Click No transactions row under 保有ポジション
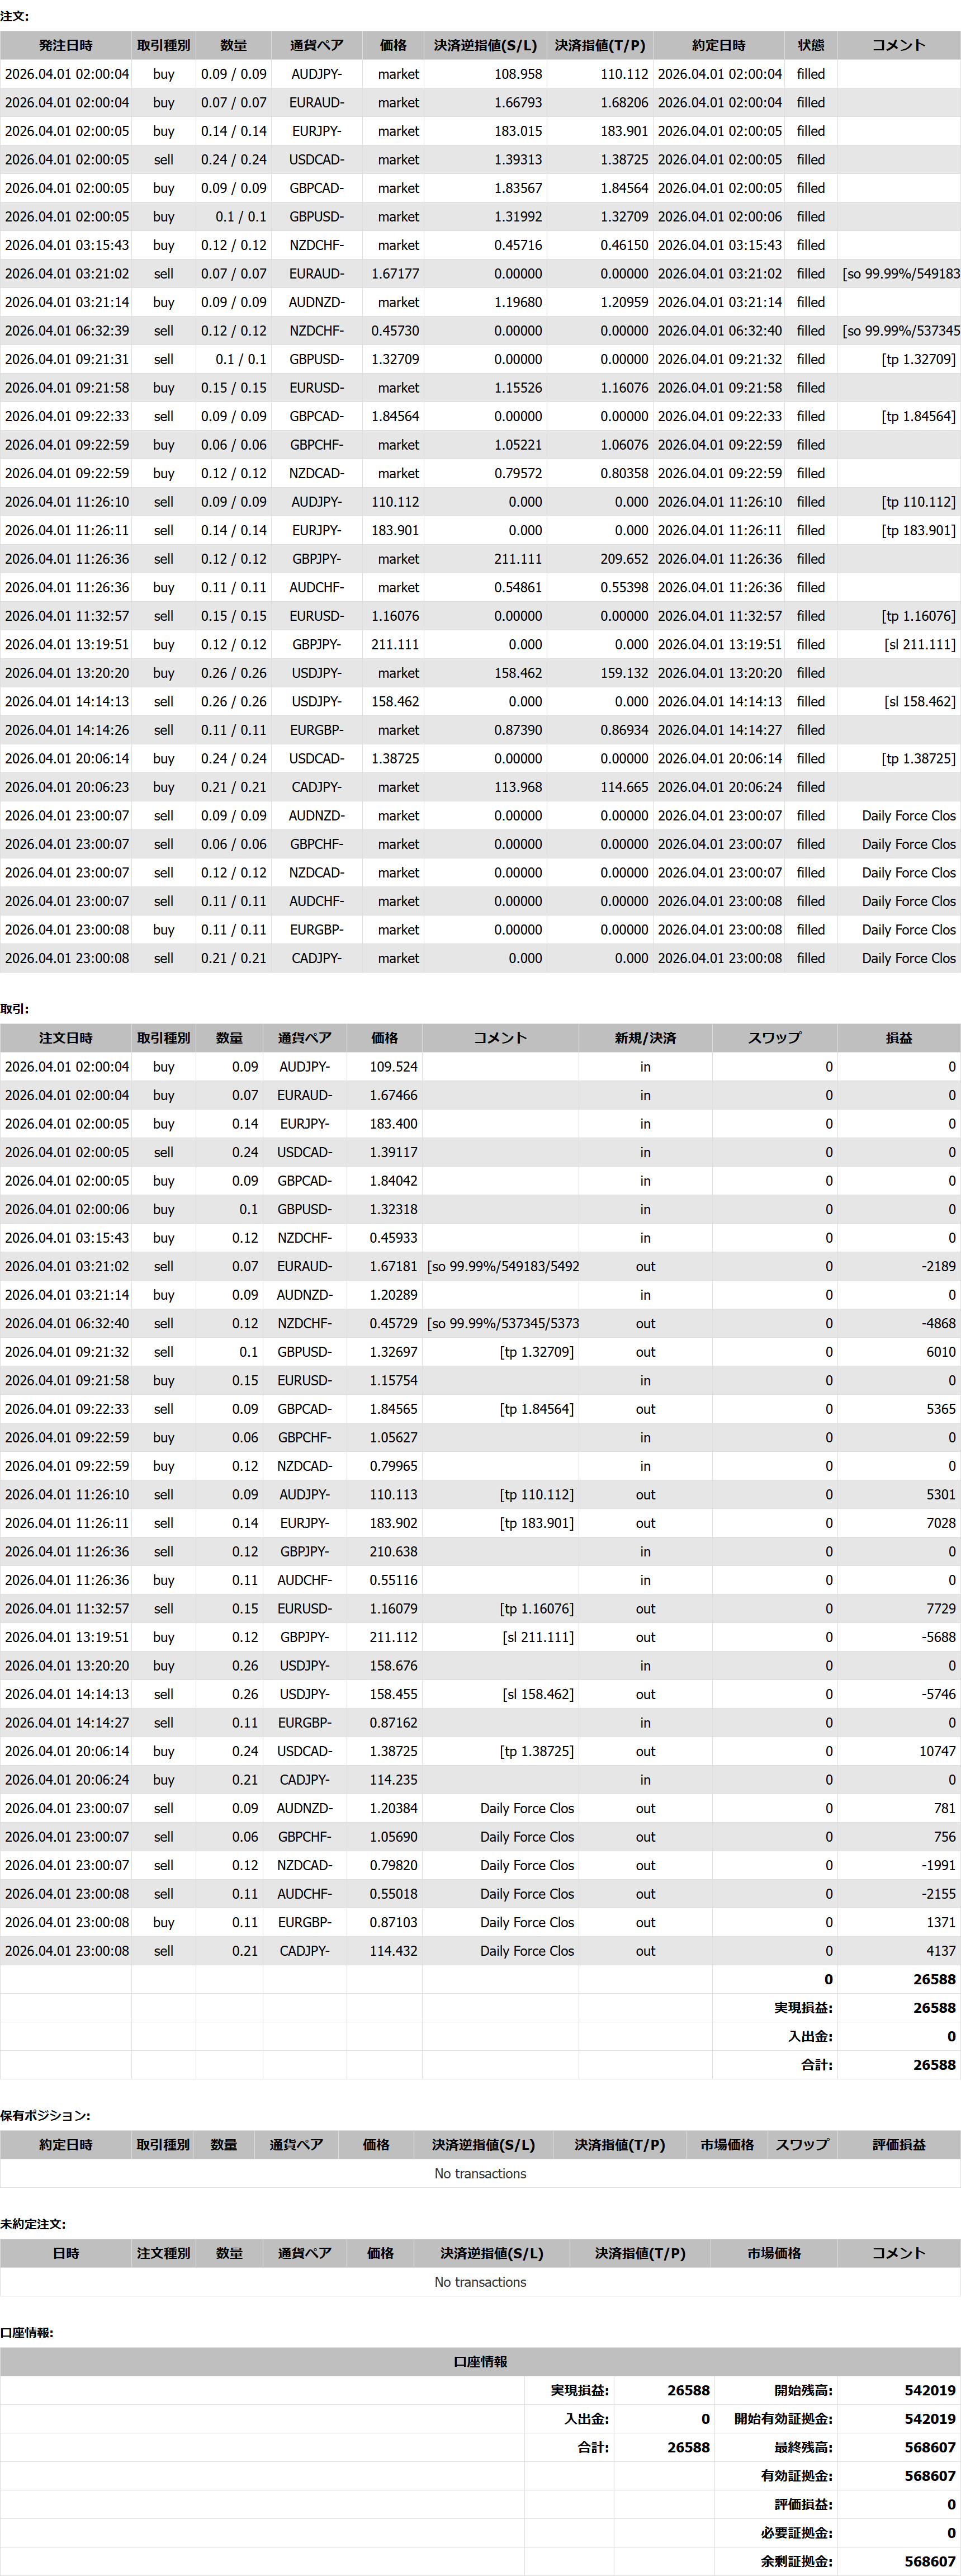 tap(480, 2174)
